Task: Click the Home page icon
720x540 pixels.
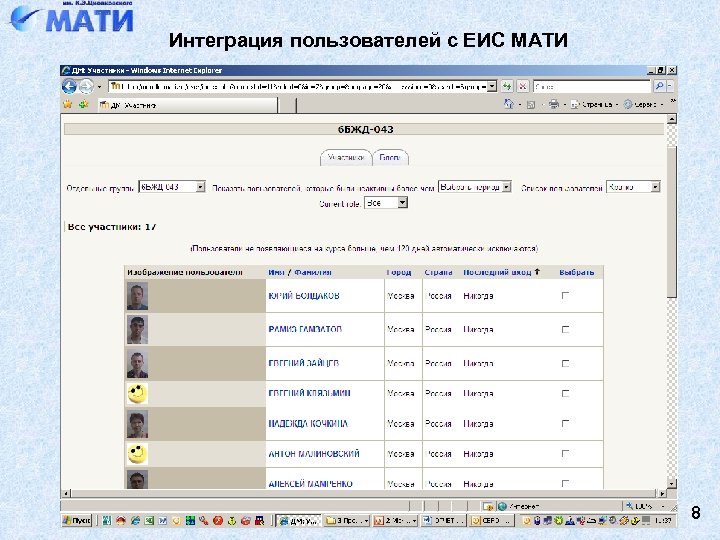Action: [509, 104]
